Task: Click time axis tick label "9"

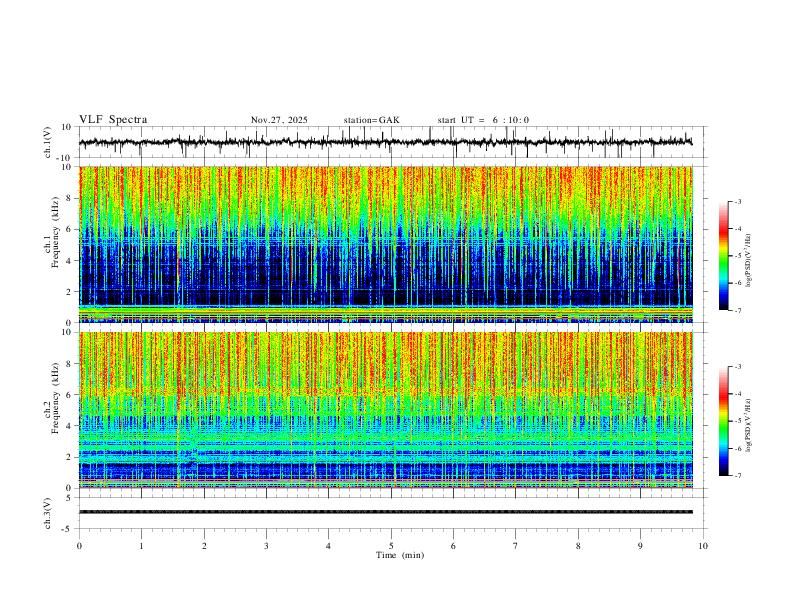Action: [640, 546]
